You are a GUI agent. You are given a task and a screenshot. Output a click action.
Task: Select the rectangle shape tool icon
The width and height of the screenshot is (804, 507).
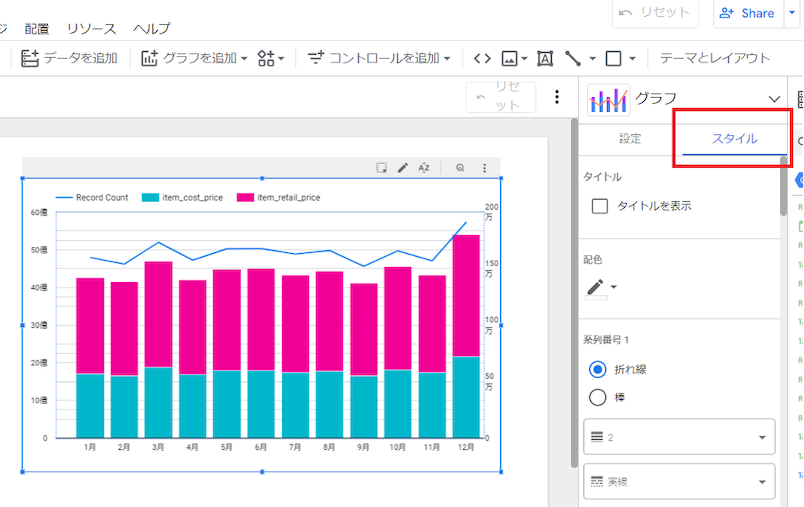613,58
